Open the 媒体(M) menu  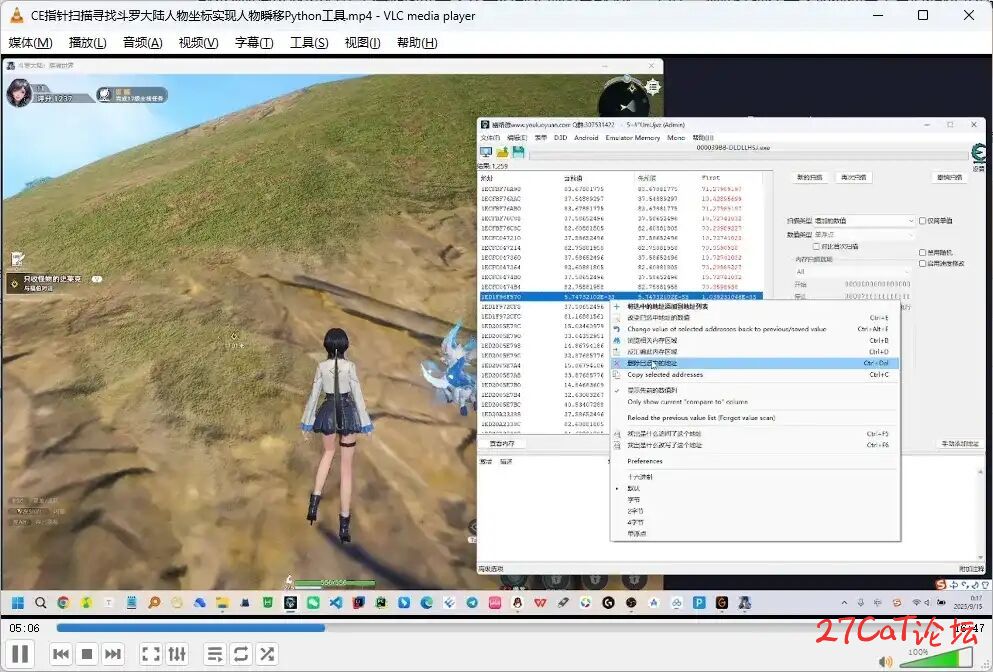click(30, 42)
